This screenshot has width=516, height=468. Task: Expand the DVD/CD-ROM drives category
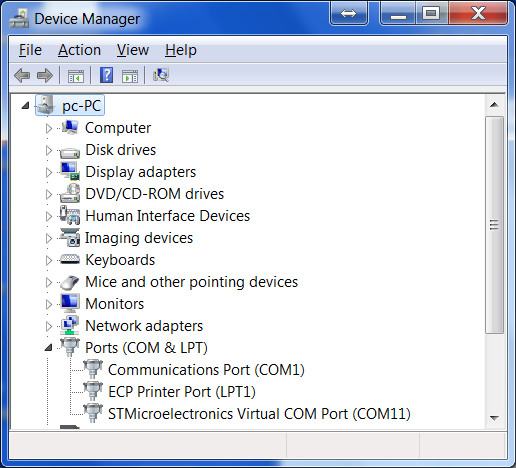click(49, 194)
